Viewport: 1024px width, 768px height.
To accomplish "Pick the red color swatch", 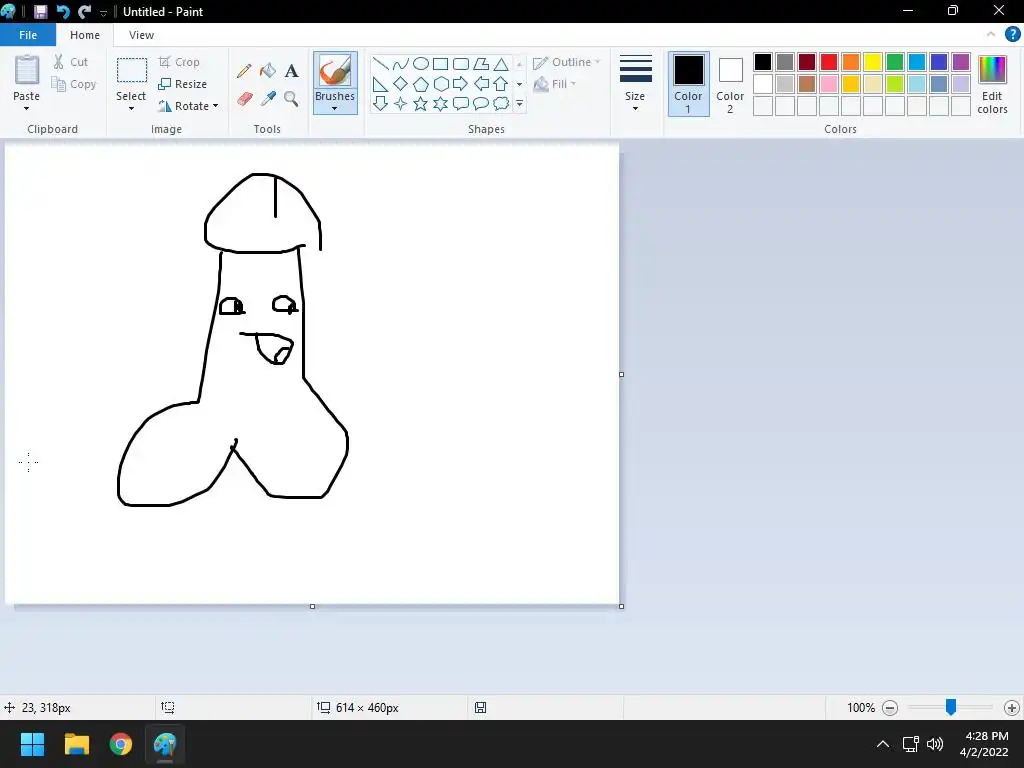I will click(x=829, y=62).
